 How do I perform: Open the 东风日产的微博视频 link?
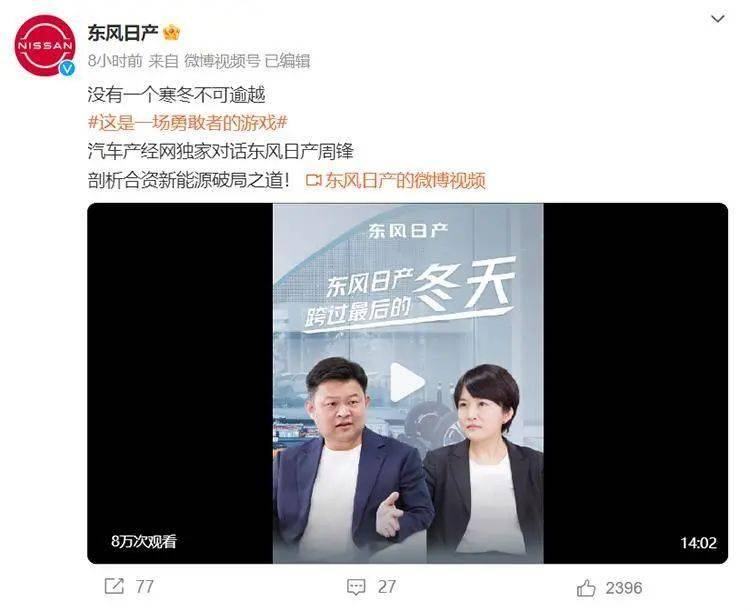point(406,180)
